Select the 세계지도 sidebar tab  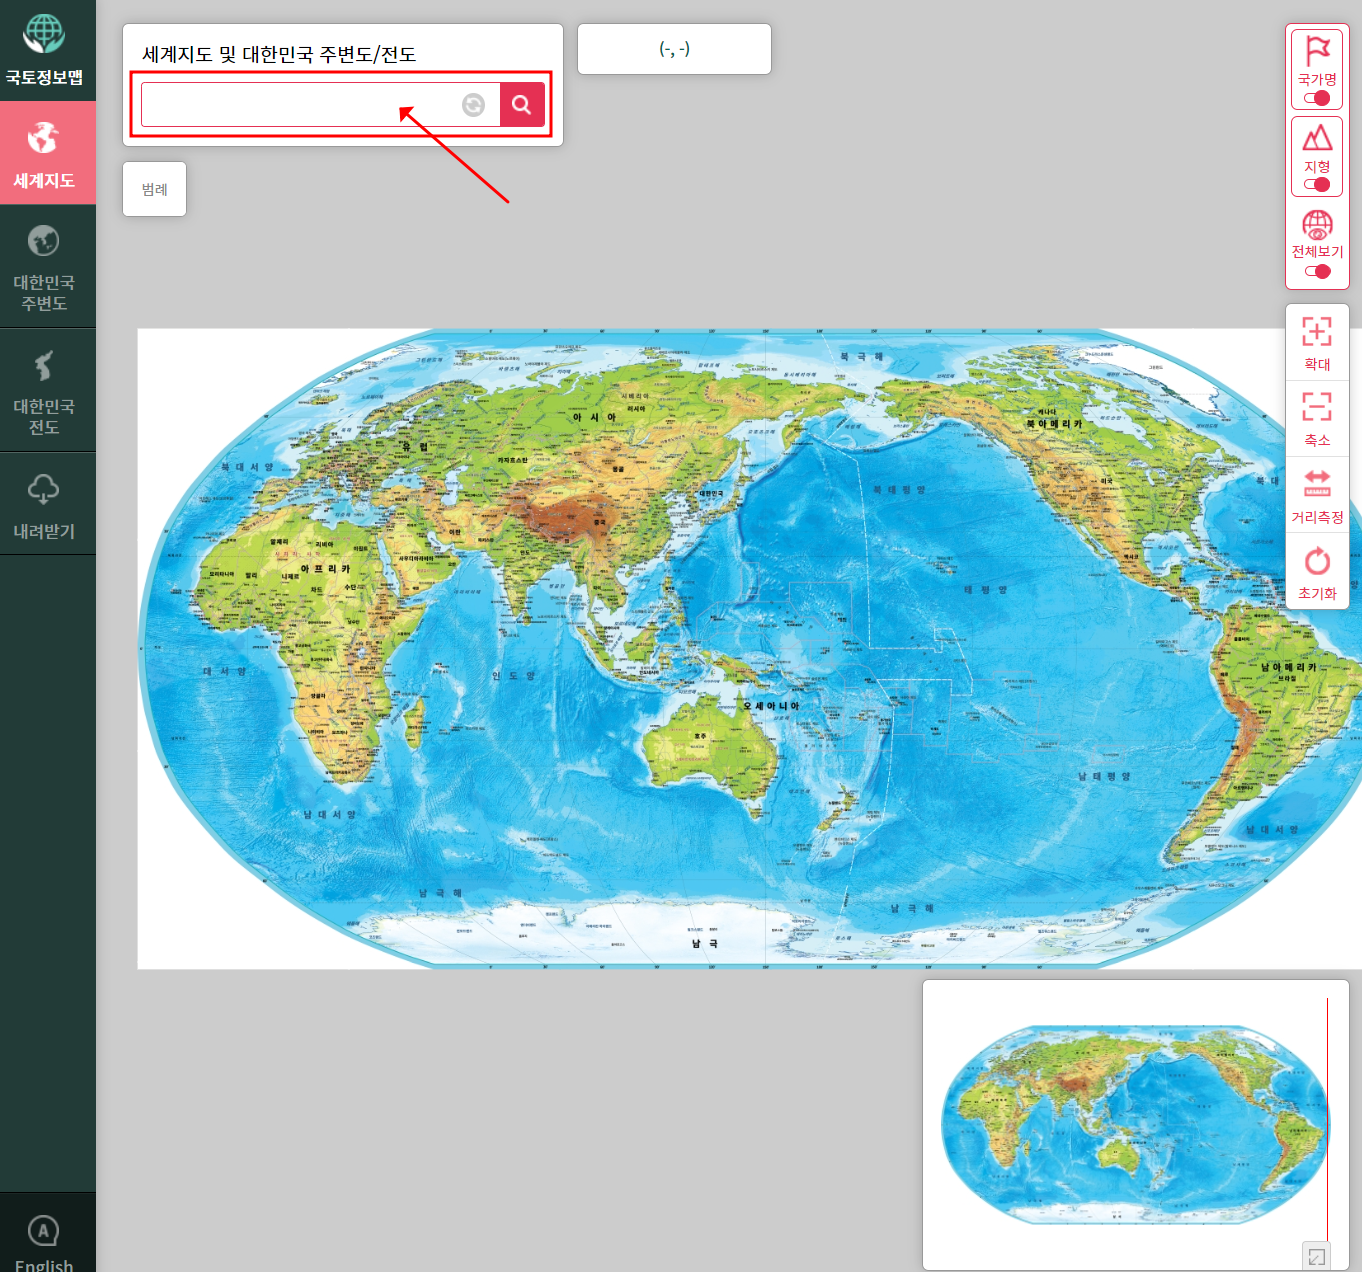(x=47, y=153)
